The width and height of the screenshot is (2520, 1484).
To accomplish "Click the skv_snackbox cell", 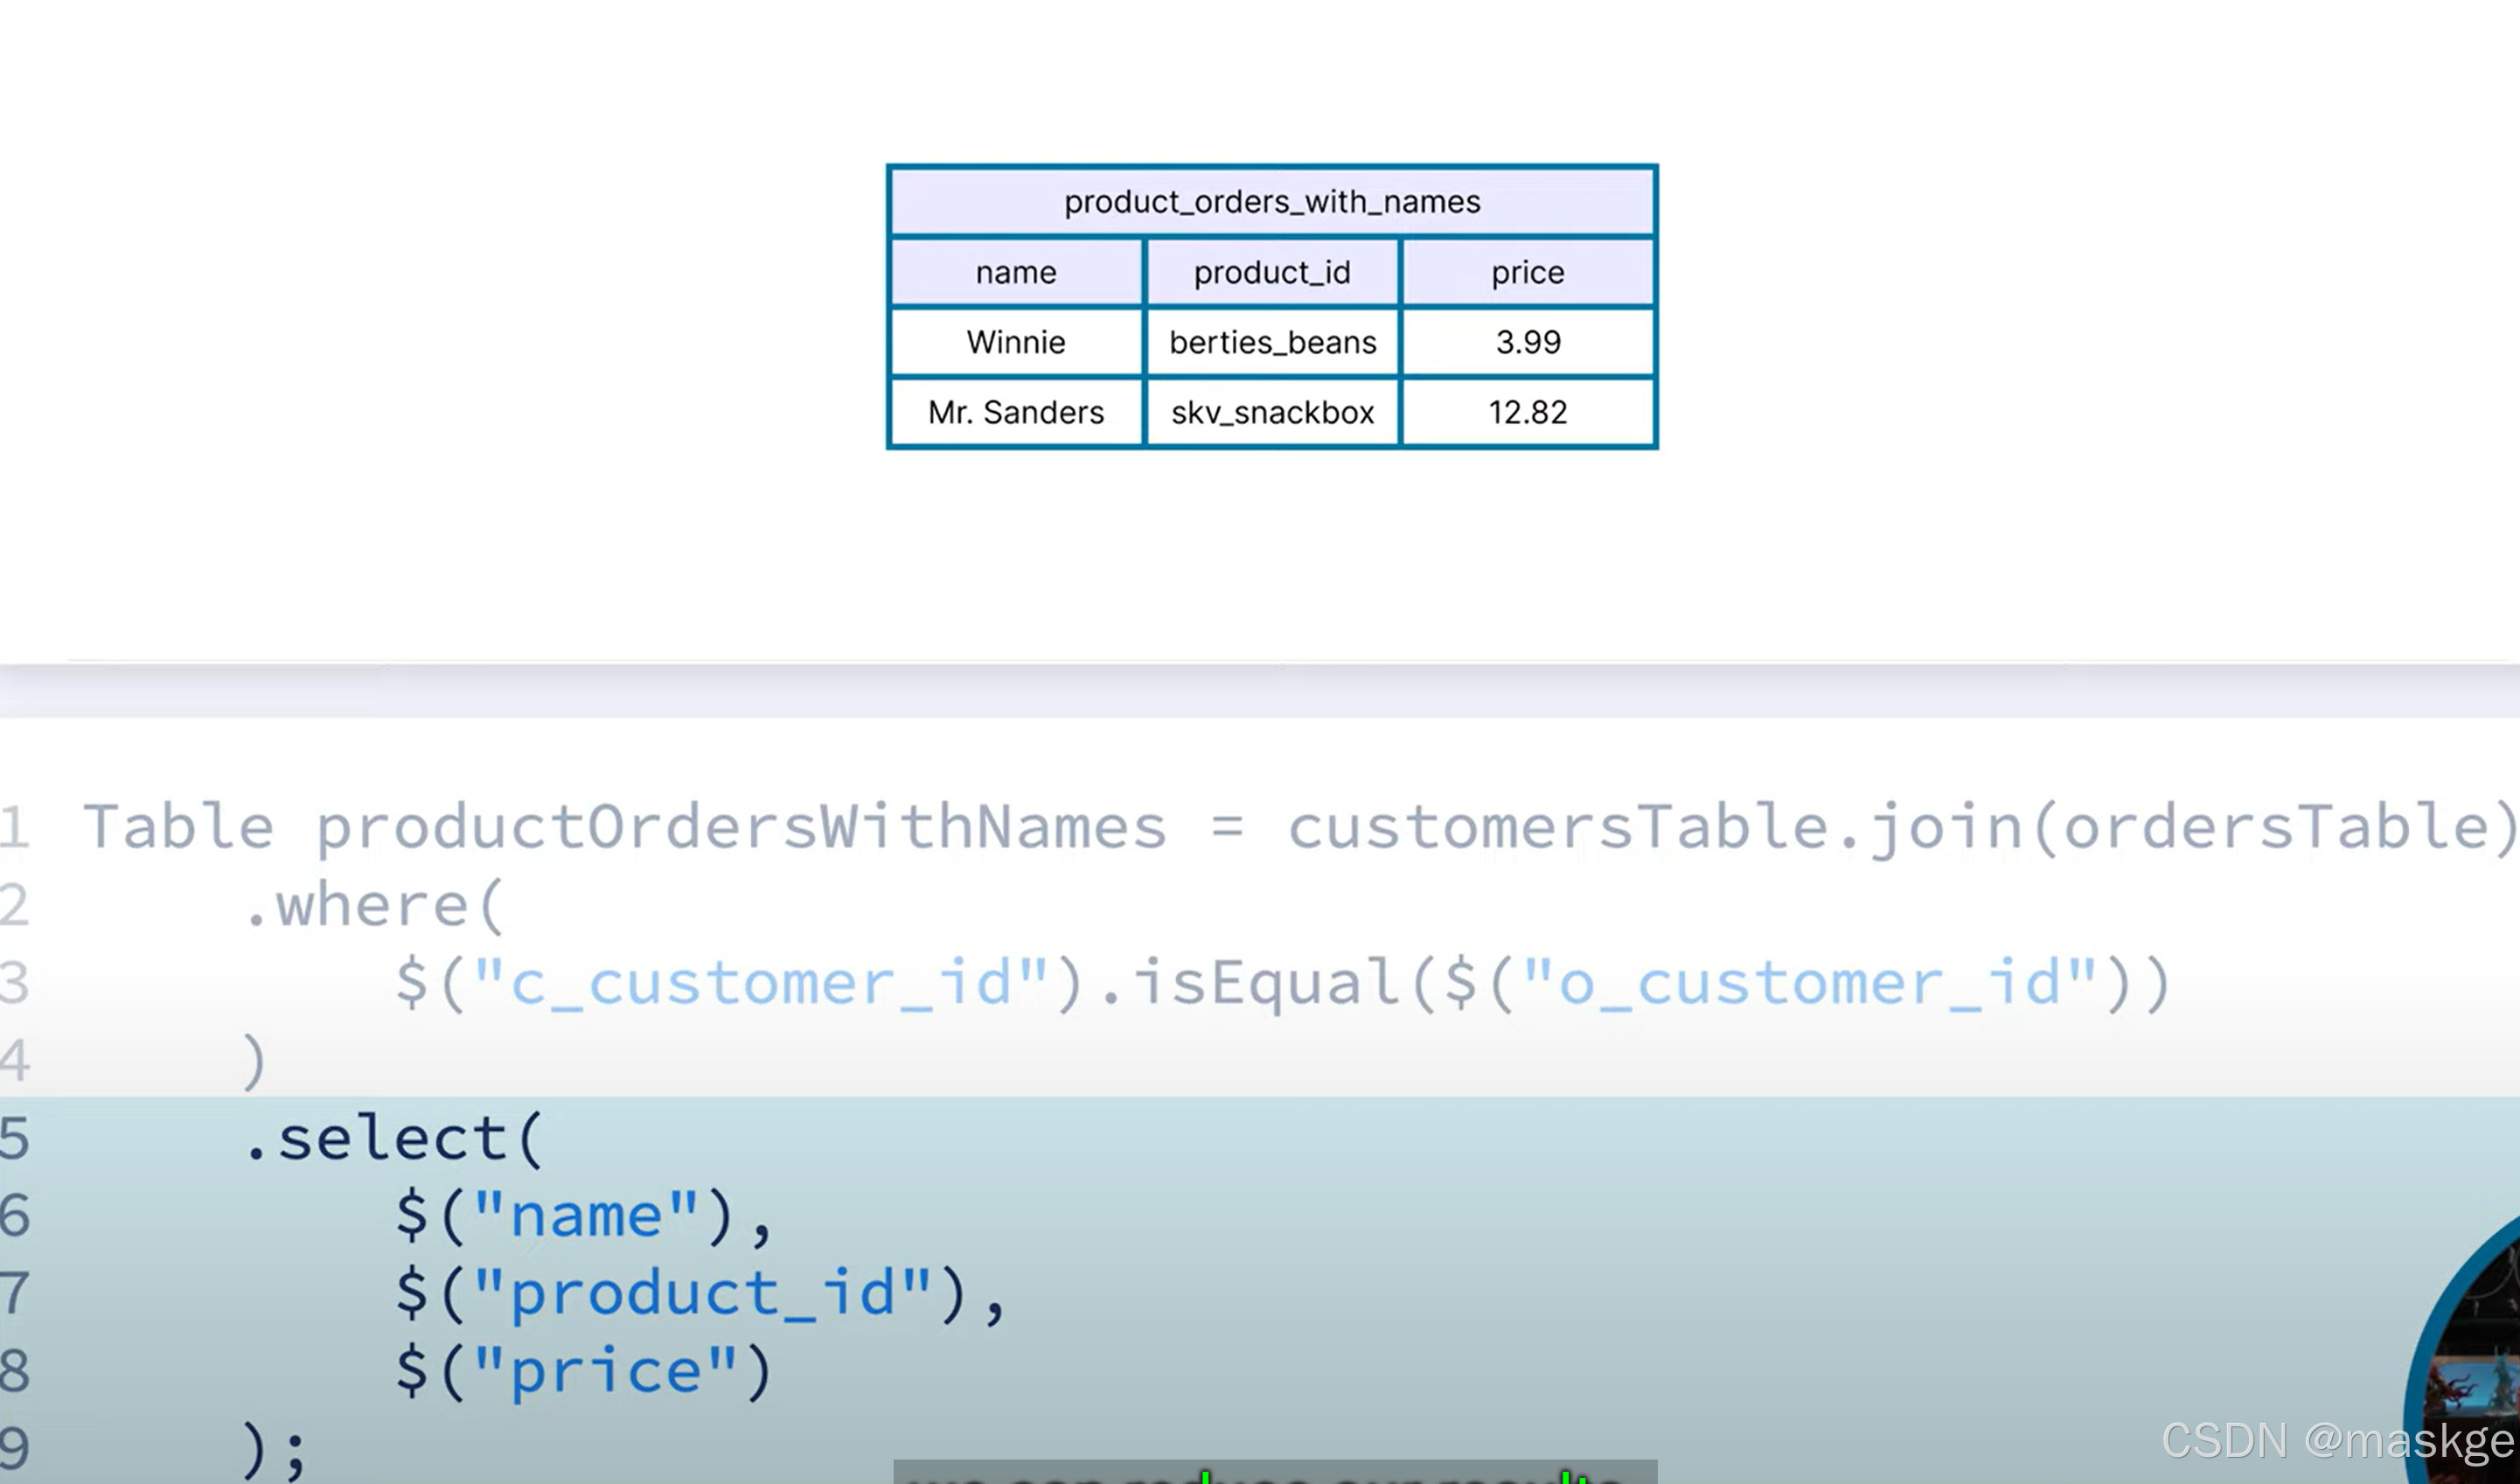I will (x=1272, y=412).
